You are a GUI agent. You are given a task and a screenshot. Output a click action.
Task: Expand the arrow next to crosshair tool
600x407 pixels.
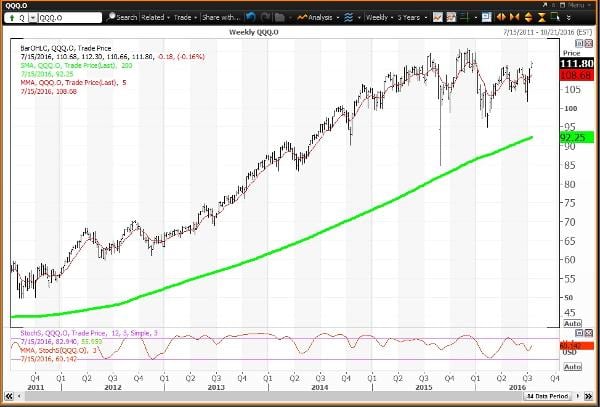point(475,18)
